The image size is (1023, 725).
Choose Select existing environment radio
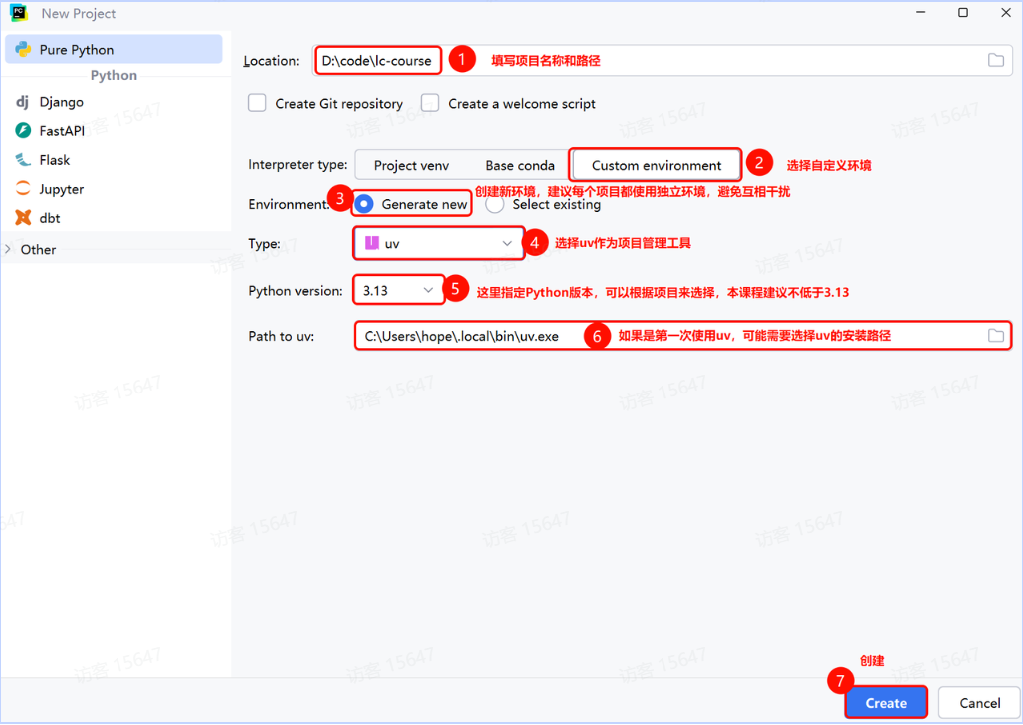(x=495, y=204)
